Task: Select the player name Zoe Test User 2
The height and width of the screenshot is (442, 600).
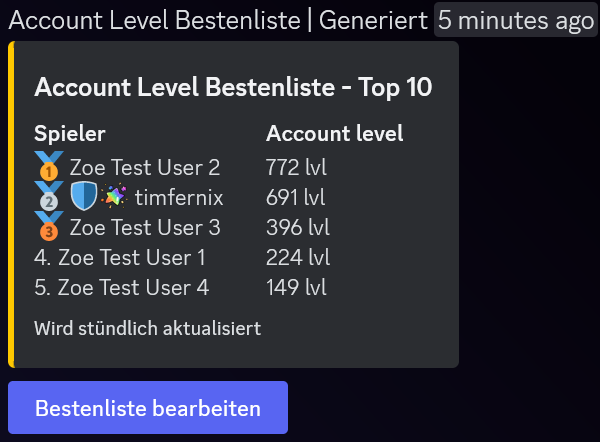Action: pyautogui.click(x=145, y=168)
